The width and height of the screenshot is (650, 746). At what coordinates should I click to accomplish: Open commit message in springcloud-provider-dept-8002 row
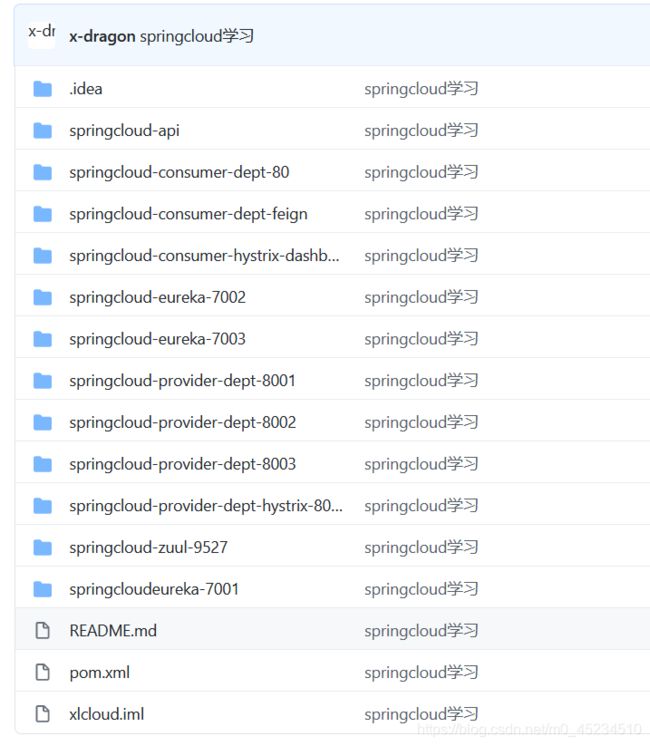pyautogui.click(x=421, y=422)
